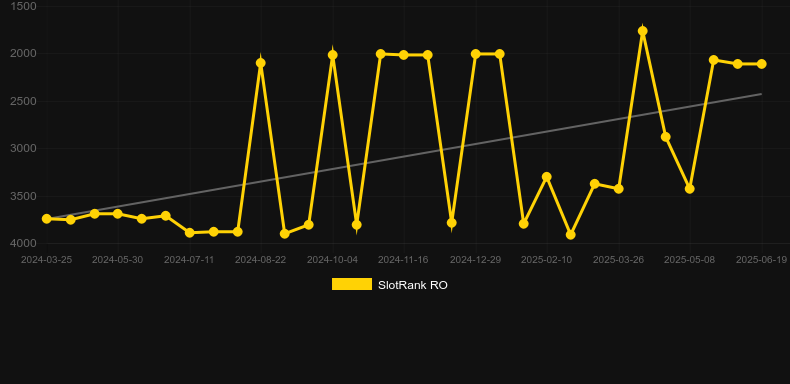Click the 2500 y-axis label
Image resolution: width=790 pixels, height=384 pixels.
pos(23,101)
